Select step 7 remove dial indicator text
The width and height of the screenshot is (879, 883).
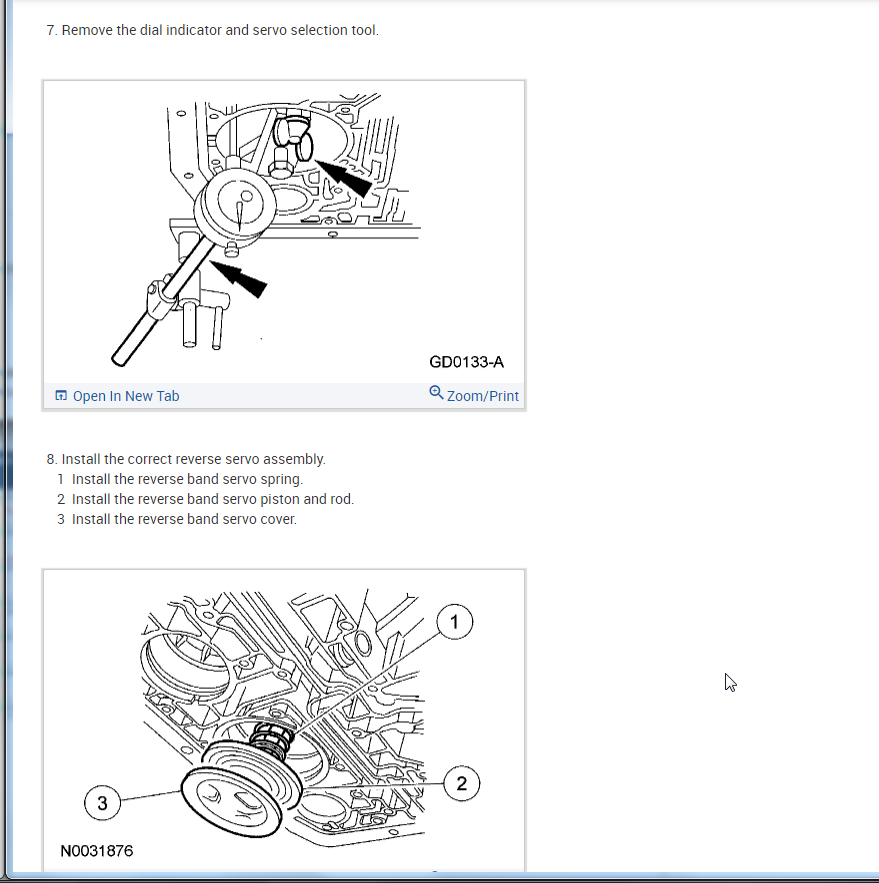(x=212, y=30)
